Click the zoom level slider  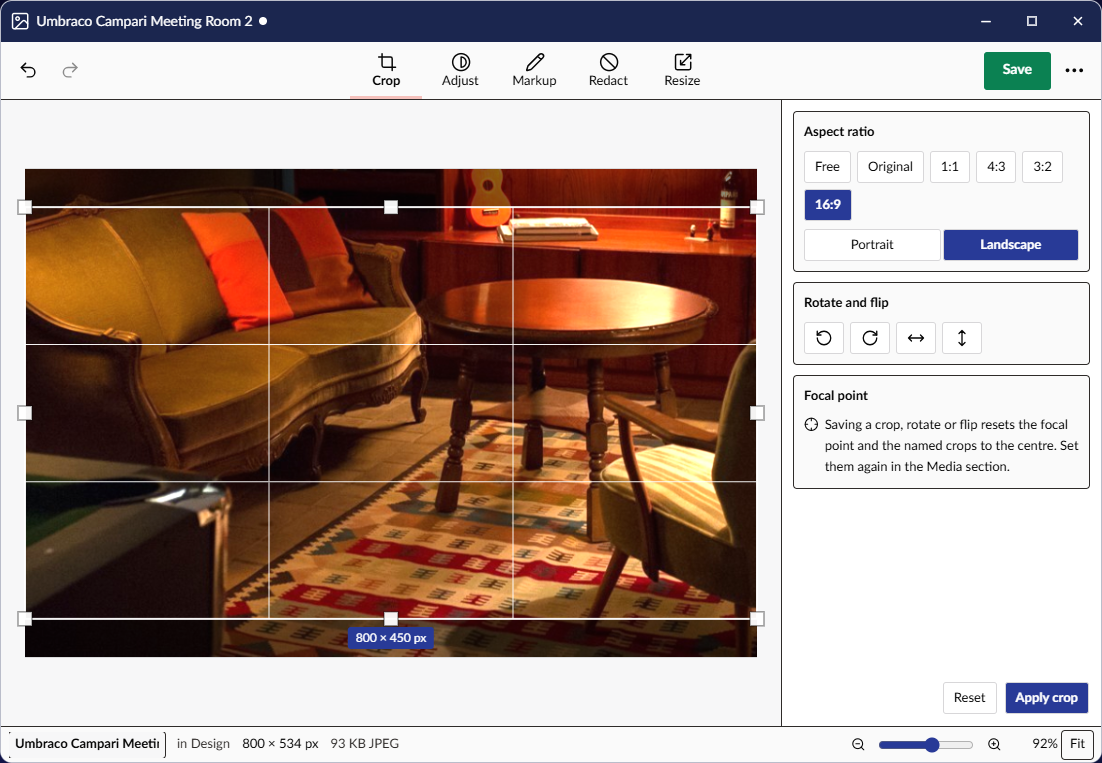click(926, 744)
